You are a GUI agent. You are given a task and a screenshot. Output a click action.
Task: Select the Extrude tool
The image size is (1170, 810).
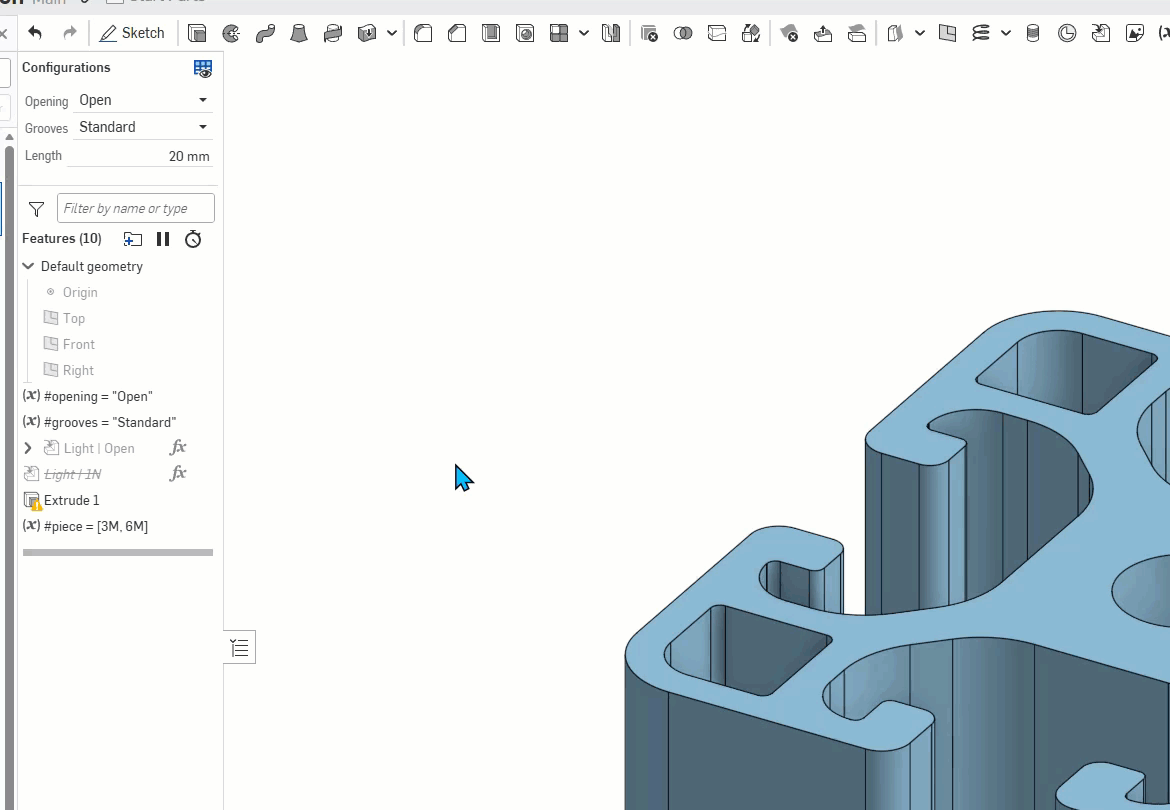[x=197, y=33]
